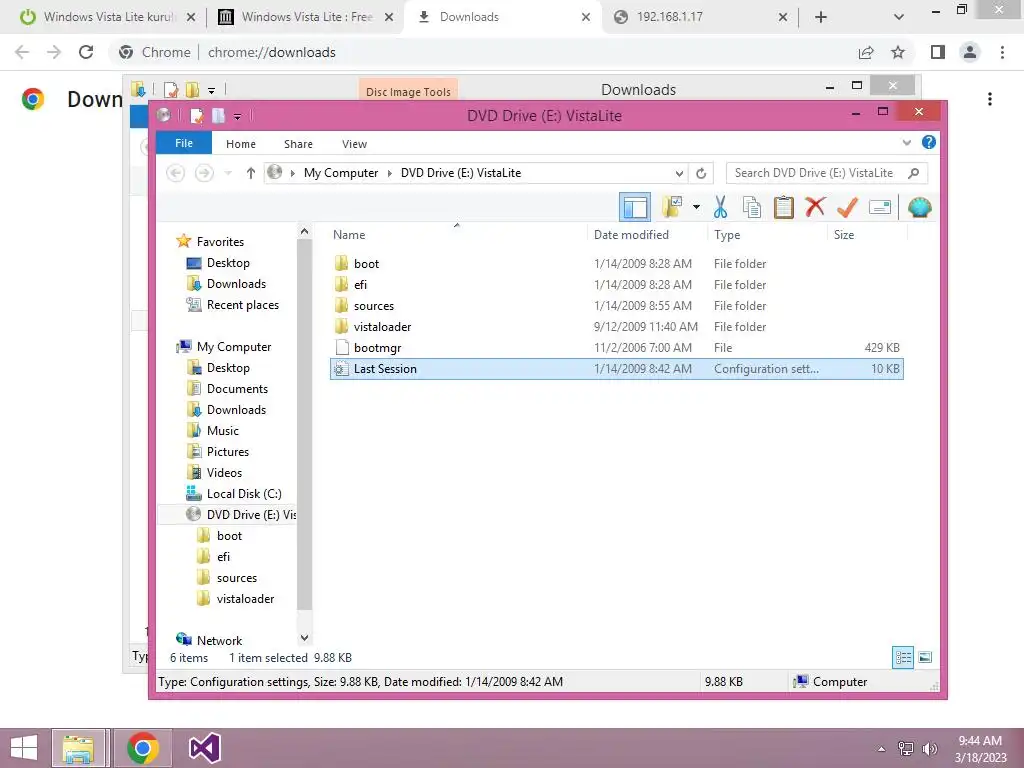This screenshot has width=1024, height=768.
Task: Sort by the Type column header
Action: click(x=767, y=234)
